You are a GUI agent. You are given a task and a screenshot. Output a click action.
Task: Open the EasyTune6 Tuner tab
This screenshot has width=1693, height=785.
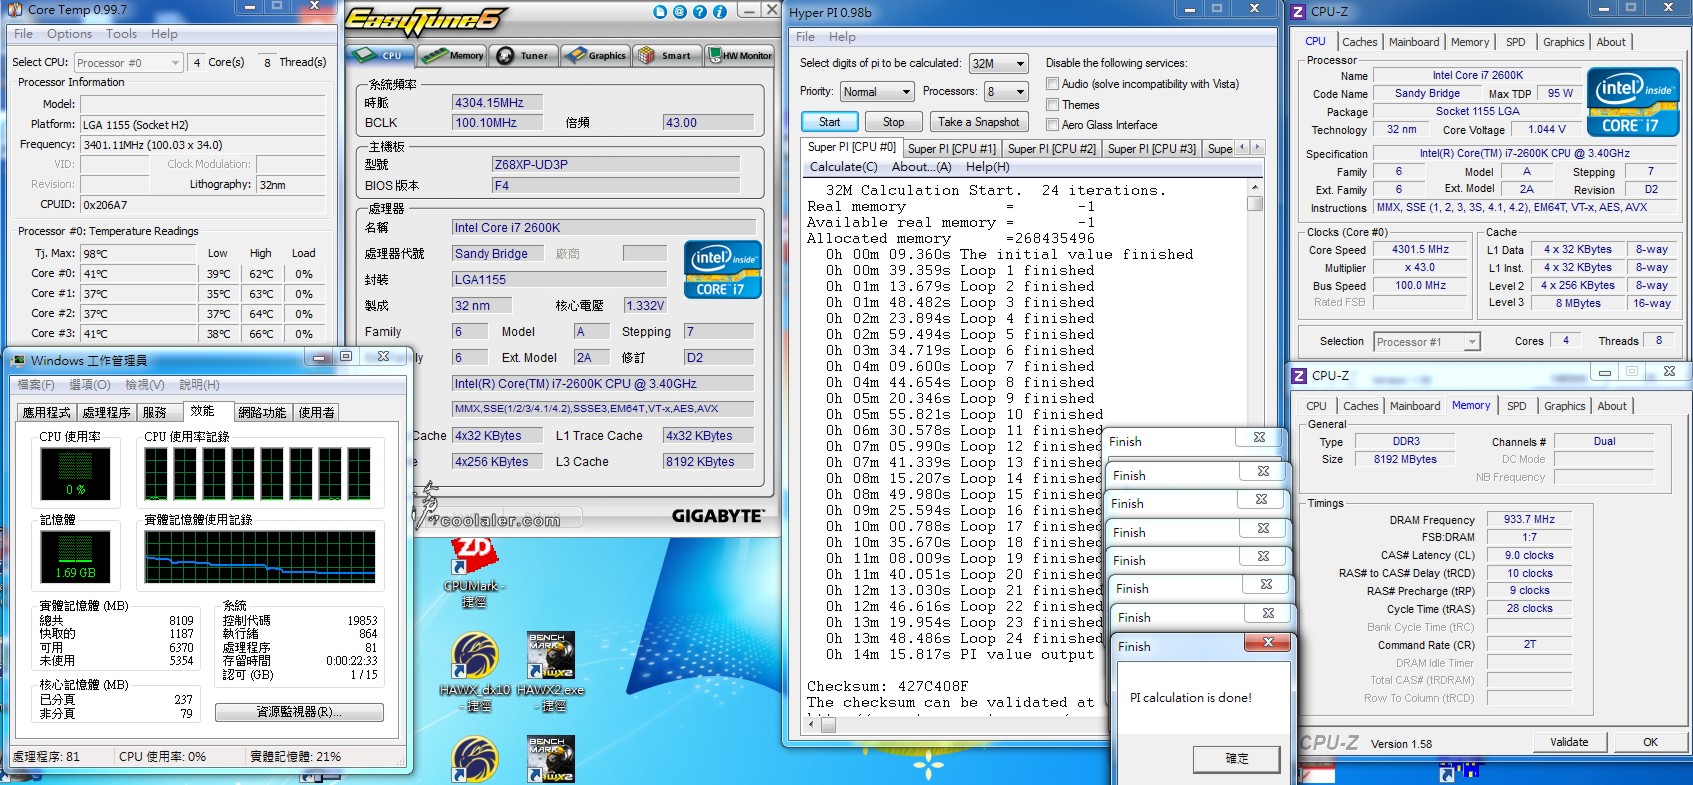(524, 55)
